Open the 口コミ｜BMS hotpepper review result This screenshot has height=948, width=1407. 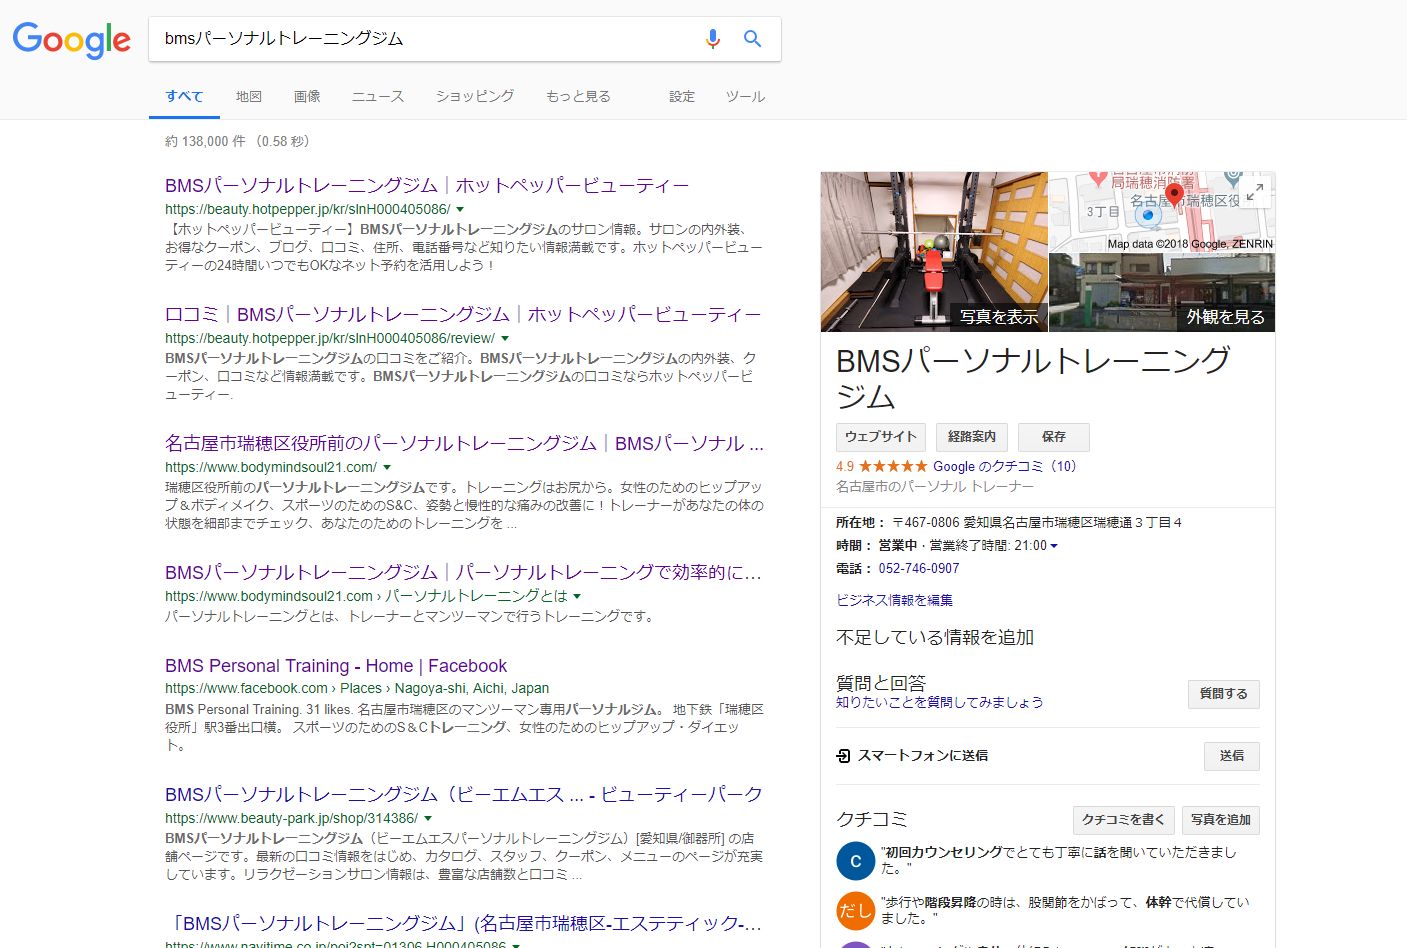click(463, 315)
